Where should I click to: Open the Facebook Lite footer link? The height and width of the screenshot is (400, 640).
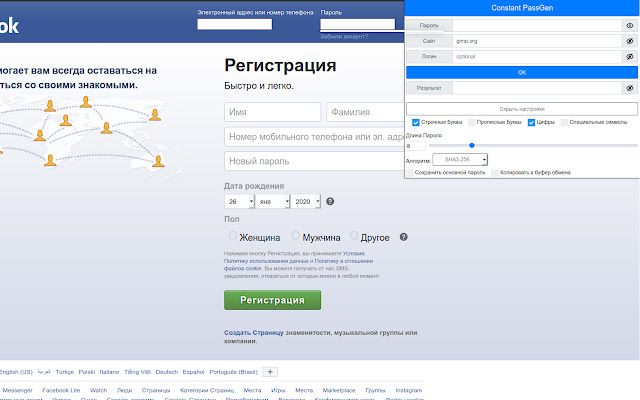click(61, 390)
